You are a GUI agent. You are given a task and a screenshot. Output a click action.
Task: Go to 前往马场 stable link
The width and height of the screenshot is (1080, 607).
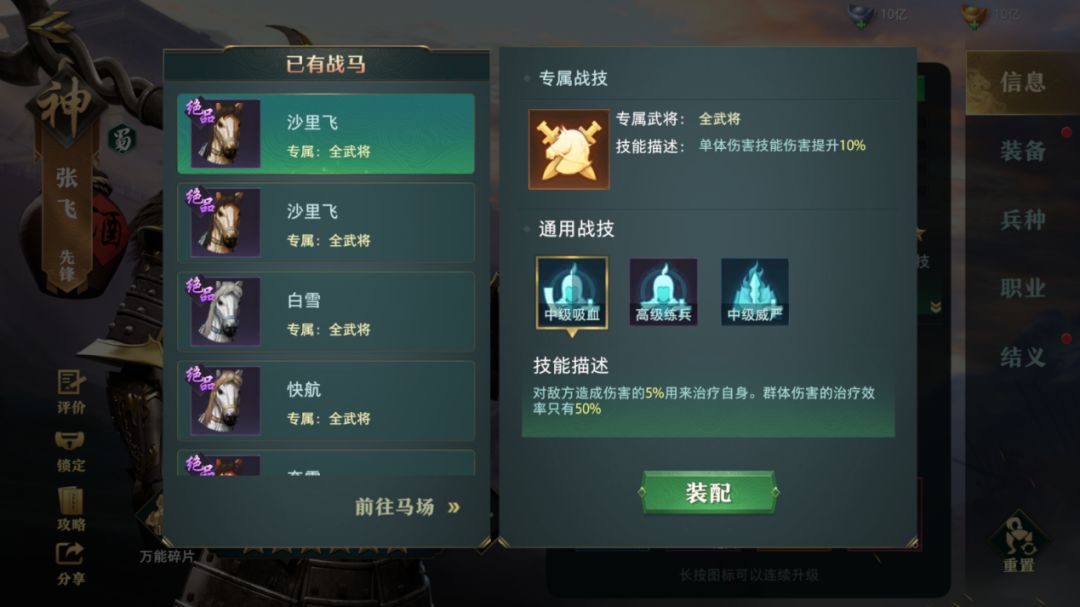[x=407, y=507]
